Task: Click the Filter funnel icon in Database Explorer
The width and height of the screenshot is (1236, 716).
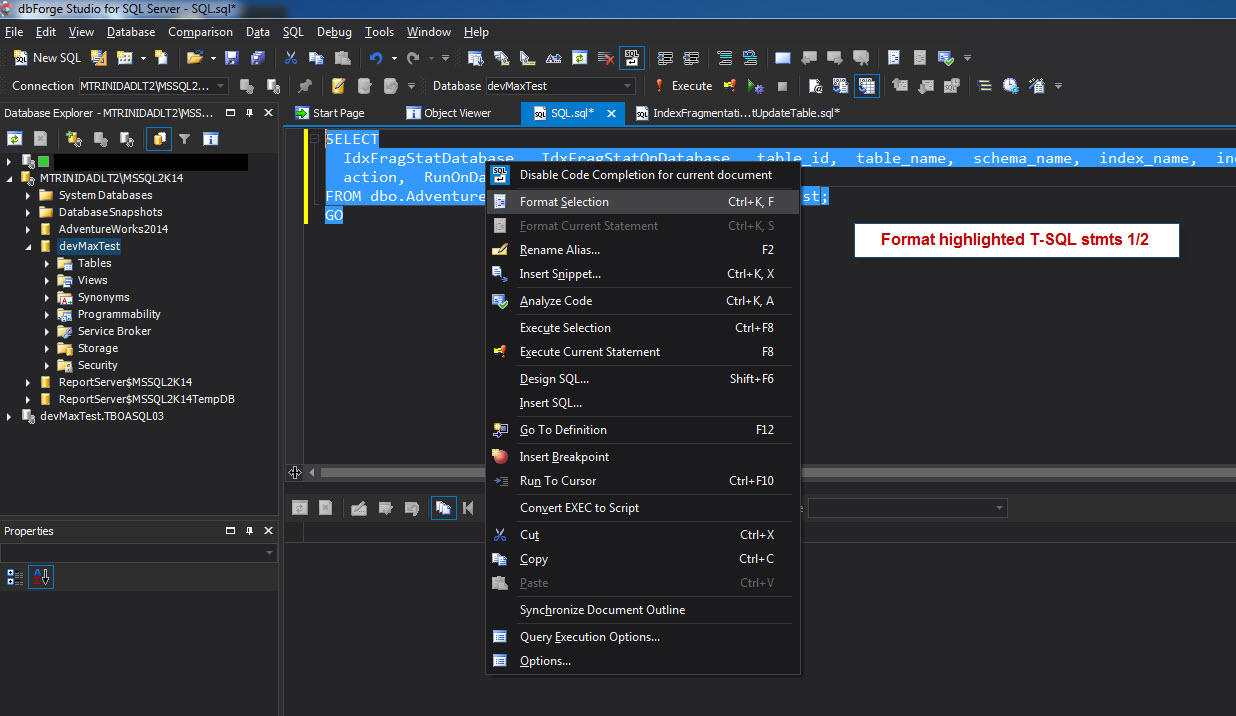Action: click(x=185, y=139)
